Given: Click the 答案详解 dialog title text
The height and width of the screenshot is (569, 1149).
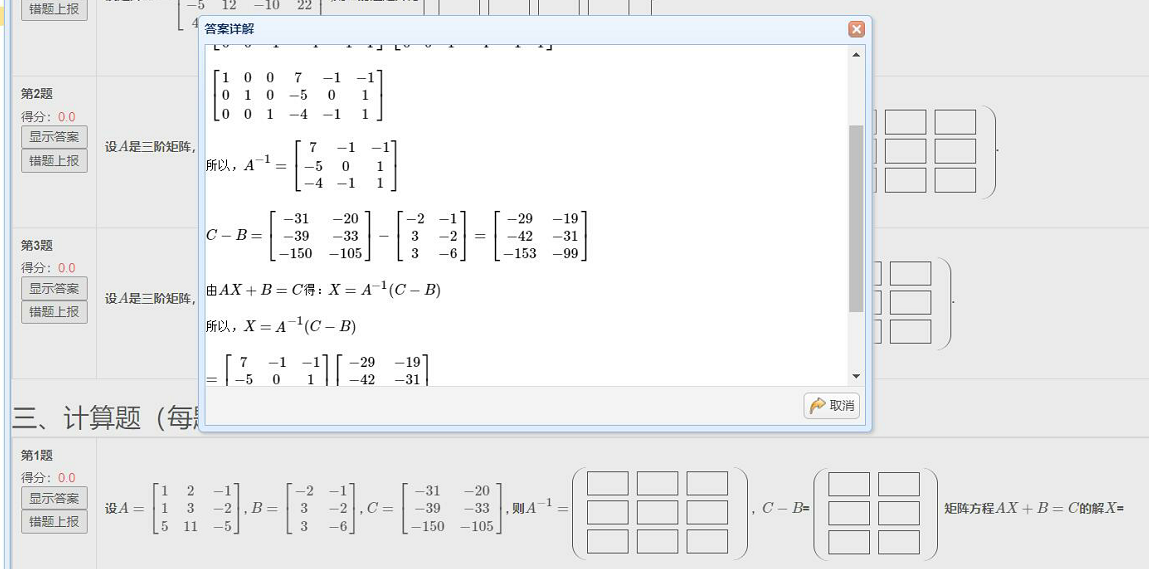Looking at the screenshot, I should point(229,29).
